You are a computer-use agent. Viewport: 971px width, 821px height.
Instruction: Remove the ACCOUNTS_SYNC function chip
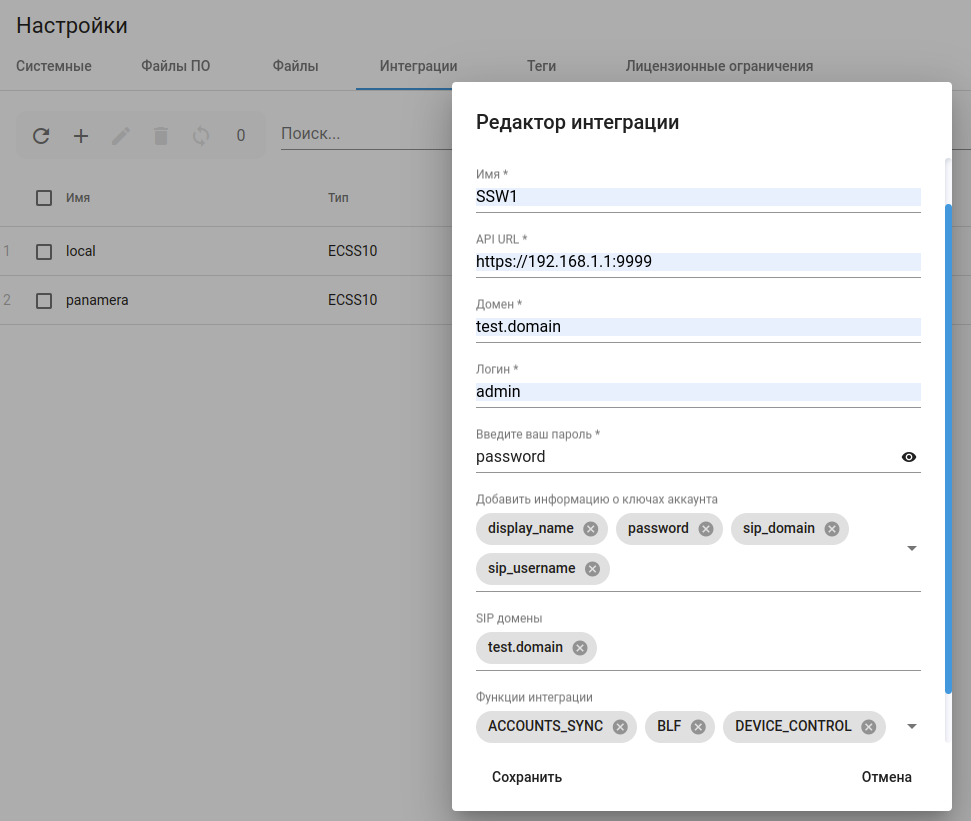(620, 727)
